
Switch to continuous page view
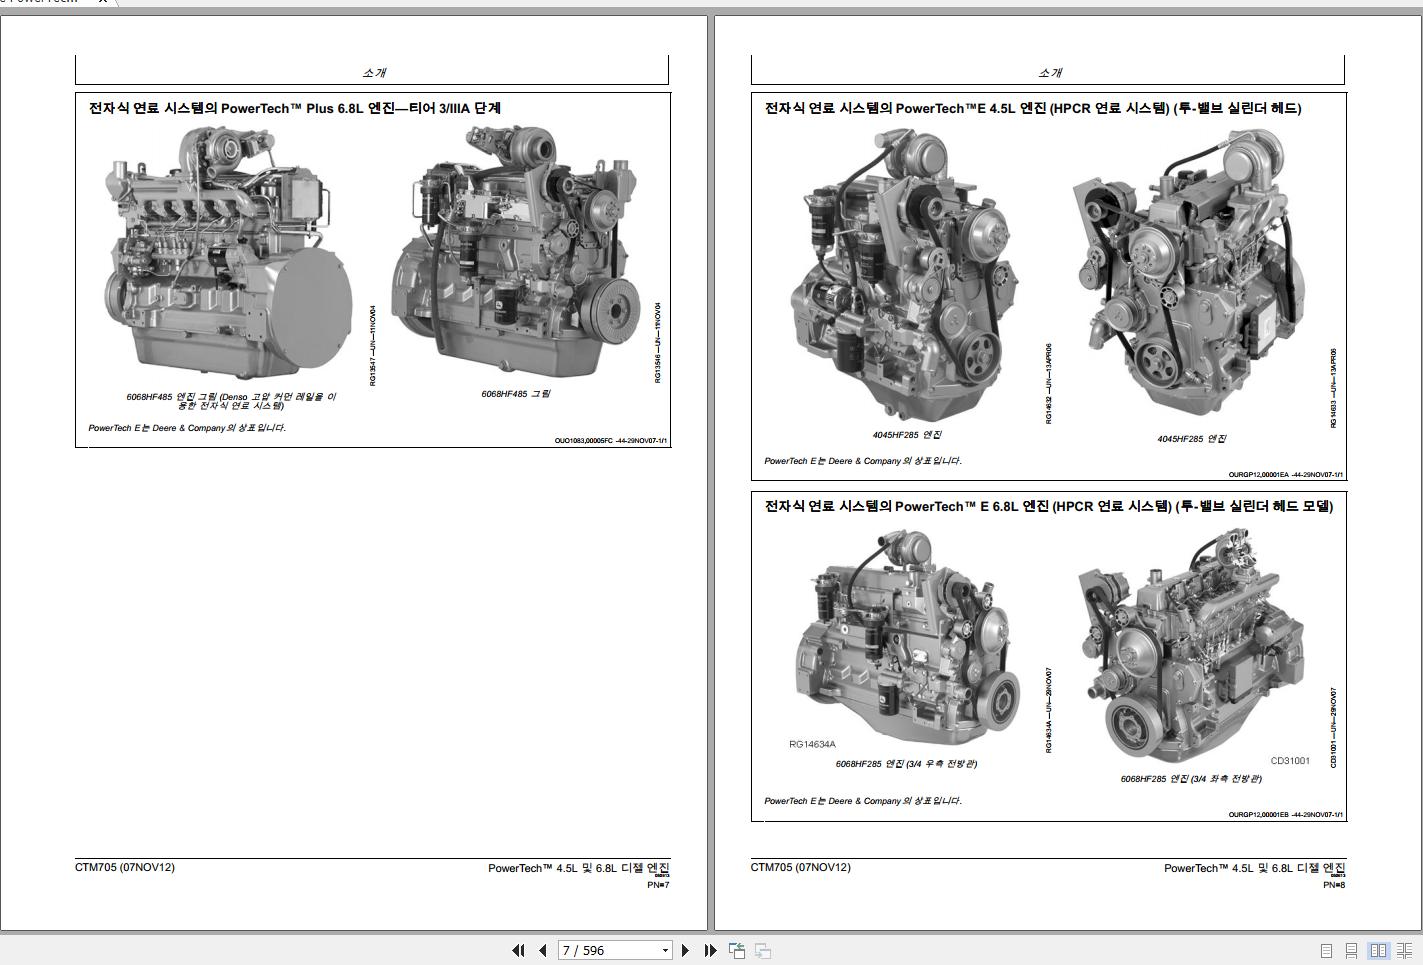[1351, 950]
